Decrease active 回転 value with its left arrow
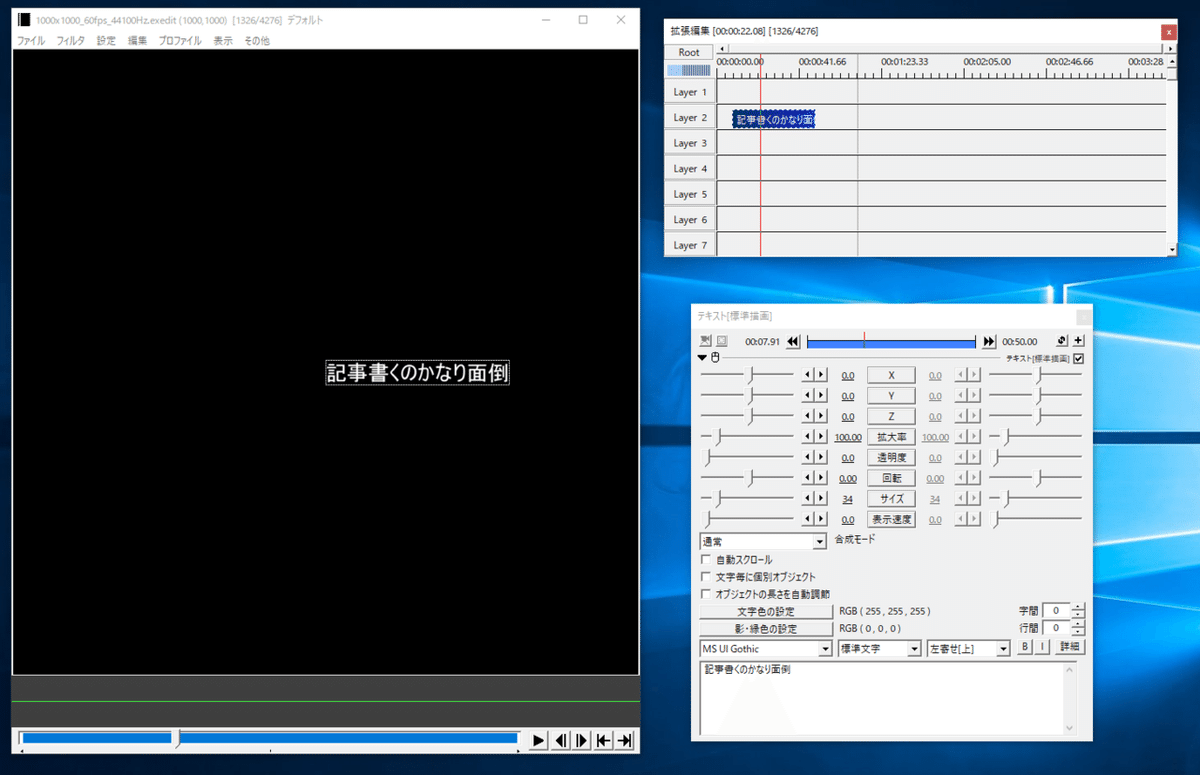 tap(808, 478)
